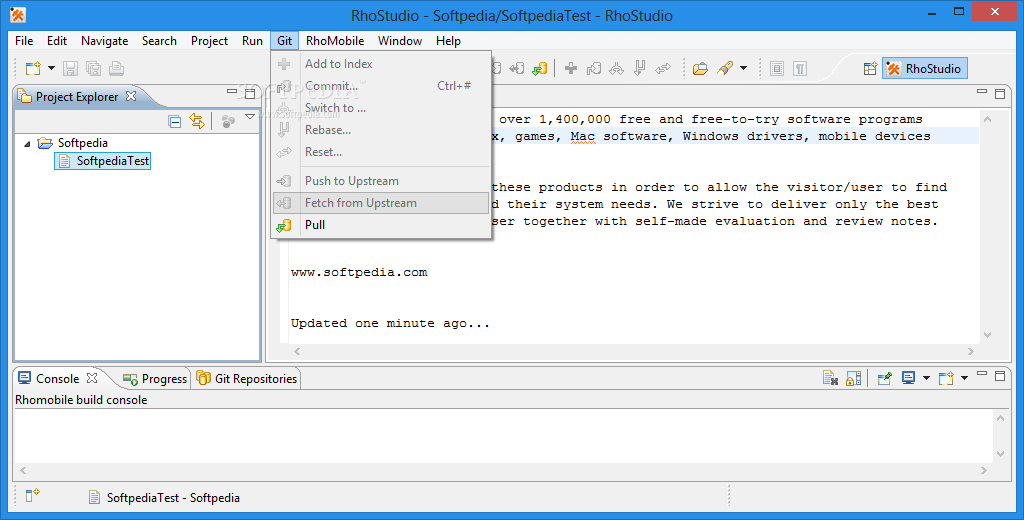The width and height of the screenshot is (1024, 520).
Task: Close the Project Explorer tab
Action: click(x=131, y=96)
